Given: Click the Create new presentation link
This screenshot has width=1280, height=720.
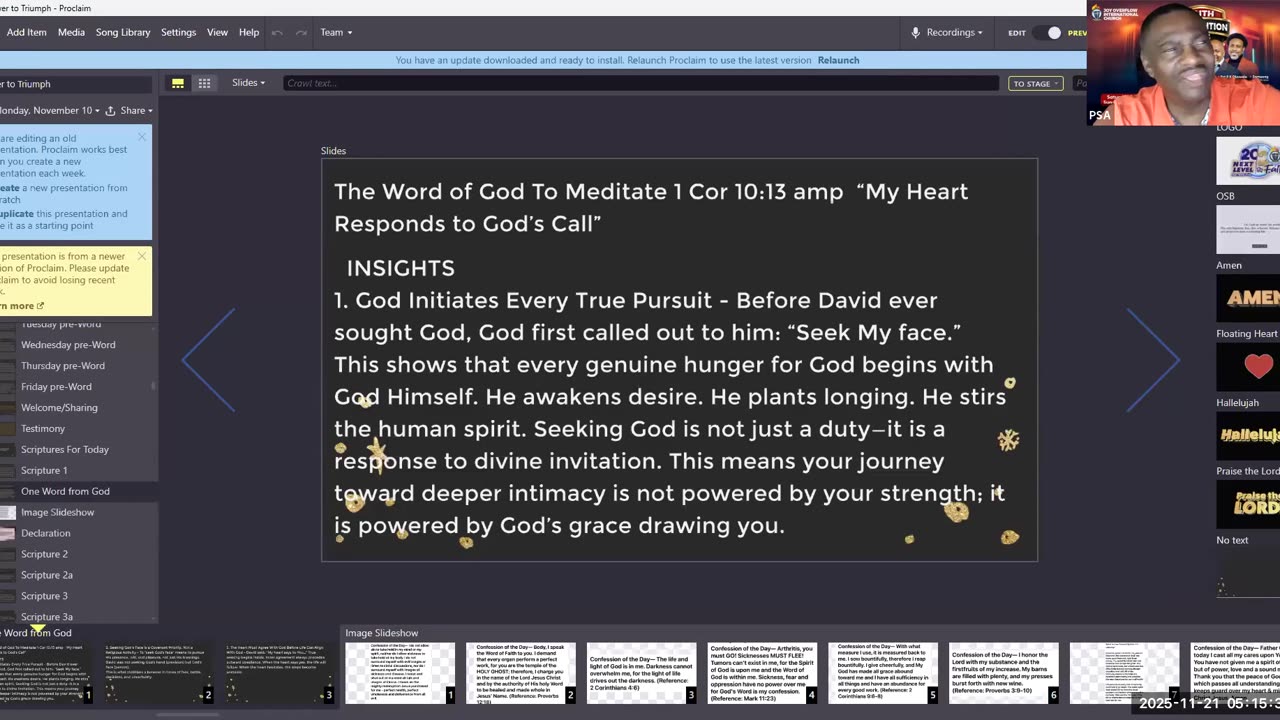Looking at the screenshot, I should click(10, 188).
